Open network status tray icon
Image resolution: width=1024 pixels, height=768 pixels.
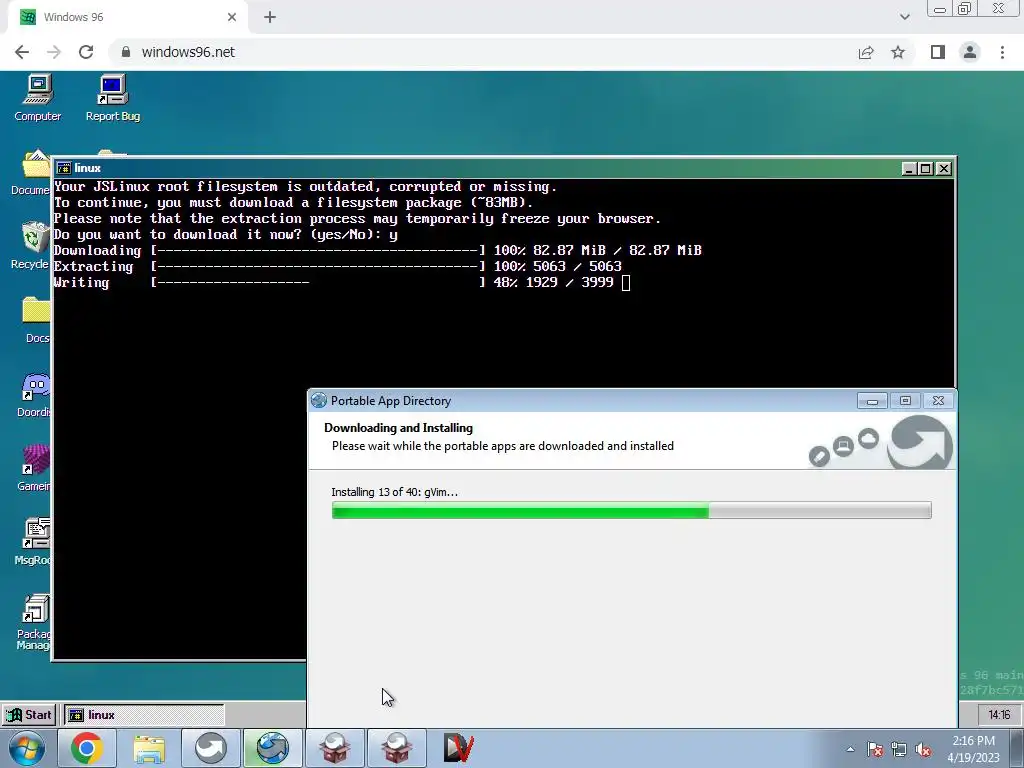pos(899,749)
